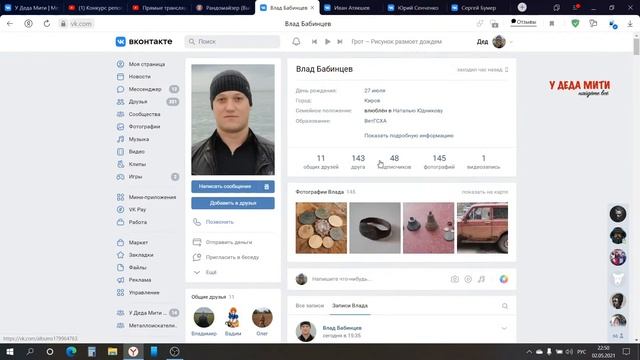Open the 143 друга counter
This screenshot has height=360, width=640.
pyautogui.click(x=358, y=162)
